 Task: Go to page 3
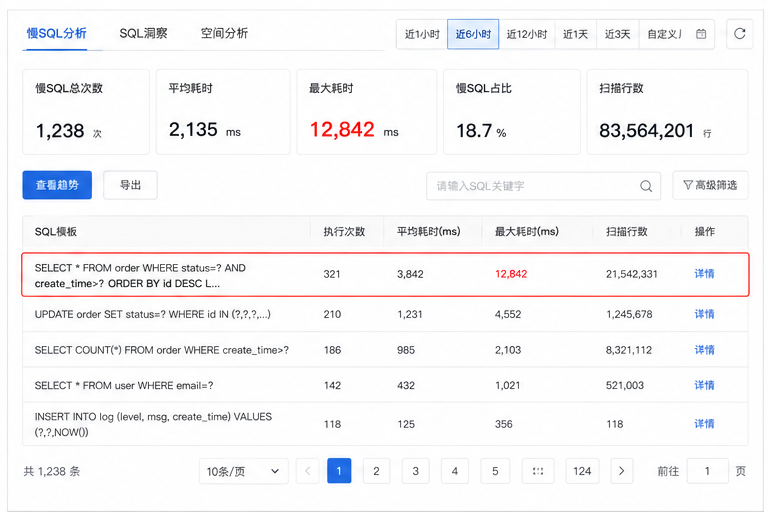(415, 471)
